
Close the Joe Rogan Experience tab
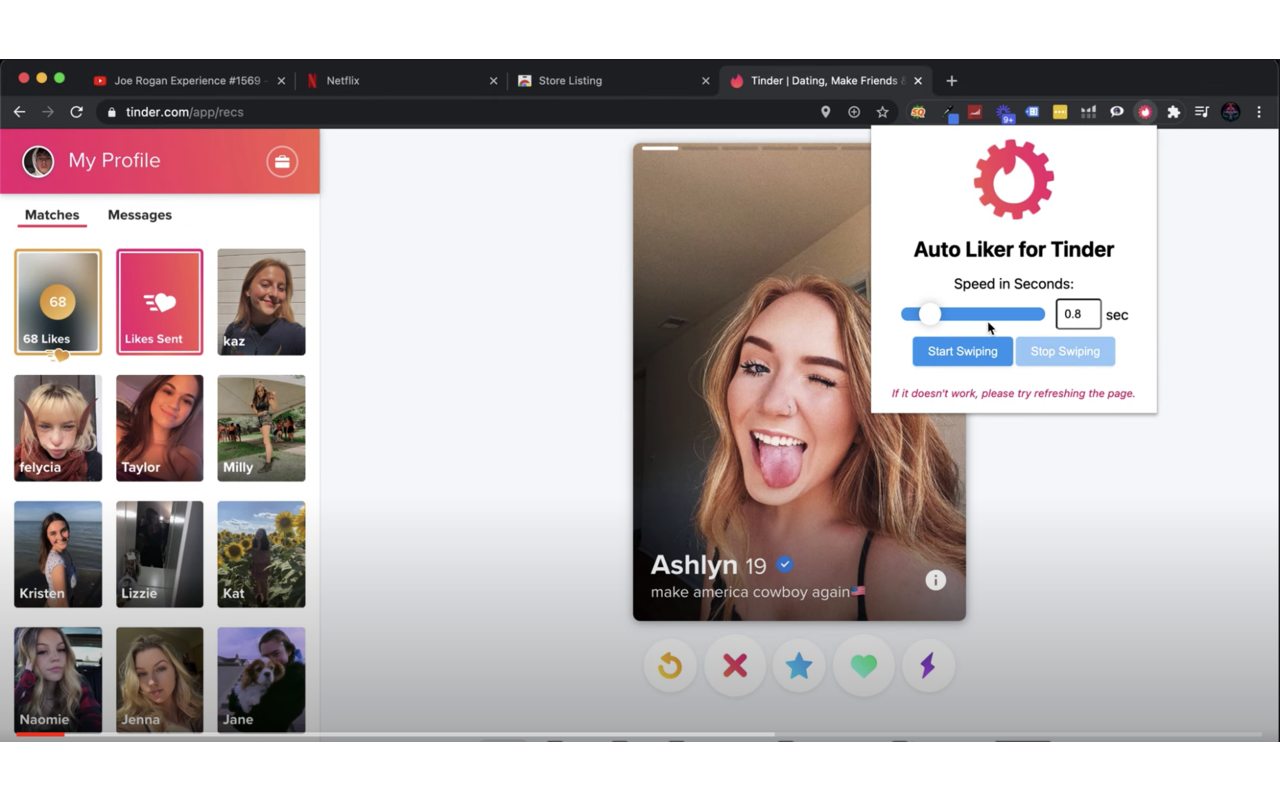tap(281, 81)
